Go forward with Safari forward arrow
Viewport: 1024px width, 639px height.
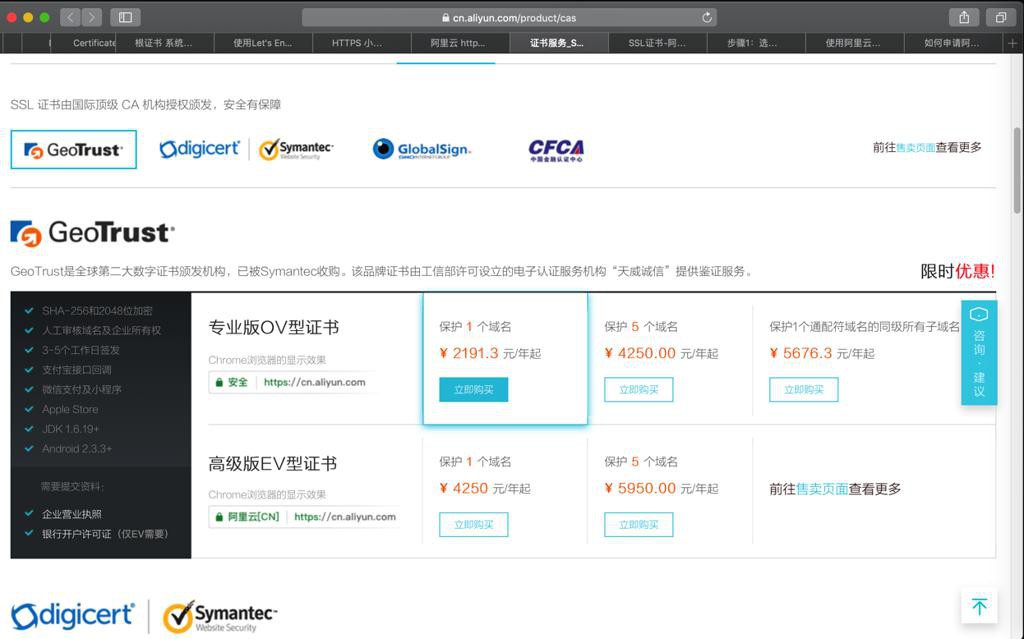[91, 18]
